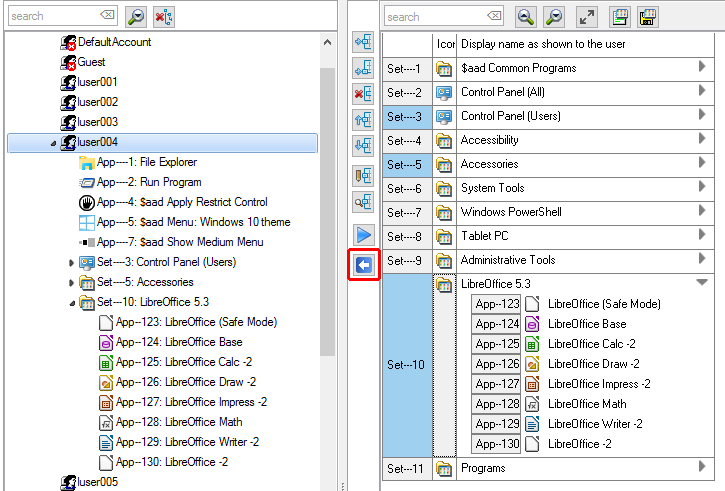Click the move-up tree arrow icon
The image size is (725, 491).
[363, 120]
